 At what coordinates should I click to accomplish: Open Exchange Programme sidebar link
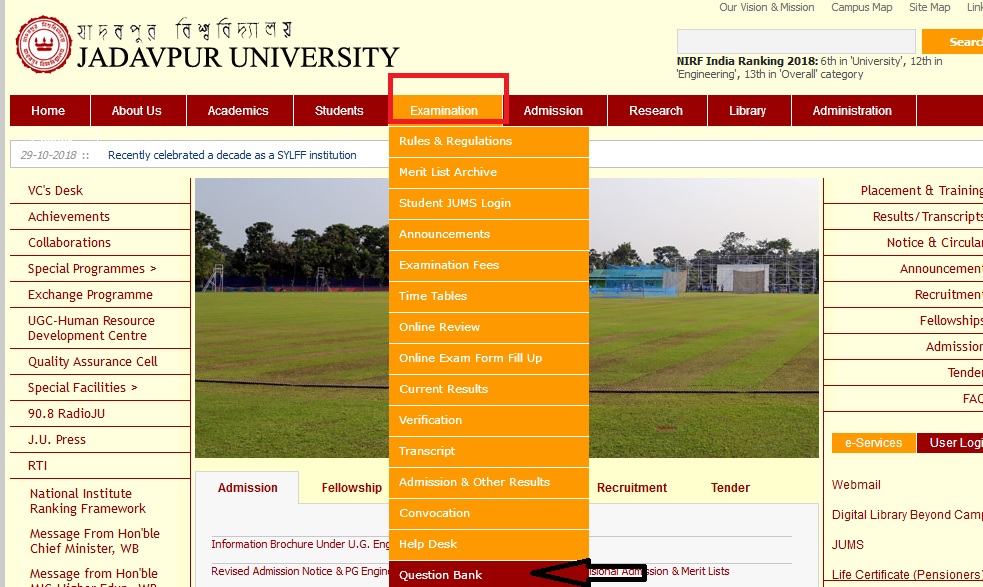pyautogui.click(x=90, y=295)
